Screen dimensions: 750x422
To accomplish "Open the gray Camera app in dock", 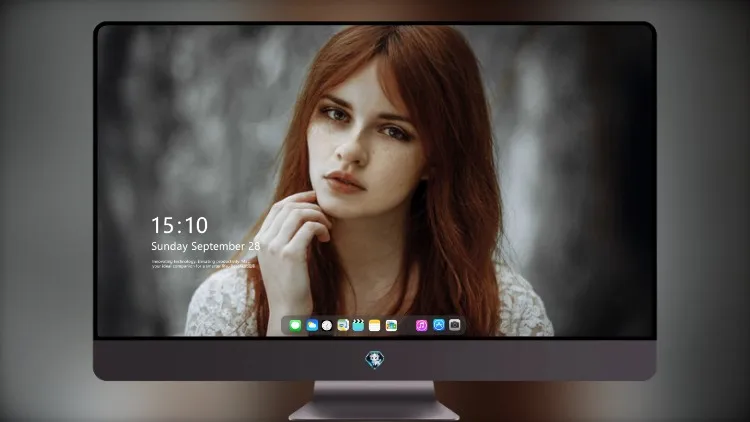I will (x=455, y=325).
